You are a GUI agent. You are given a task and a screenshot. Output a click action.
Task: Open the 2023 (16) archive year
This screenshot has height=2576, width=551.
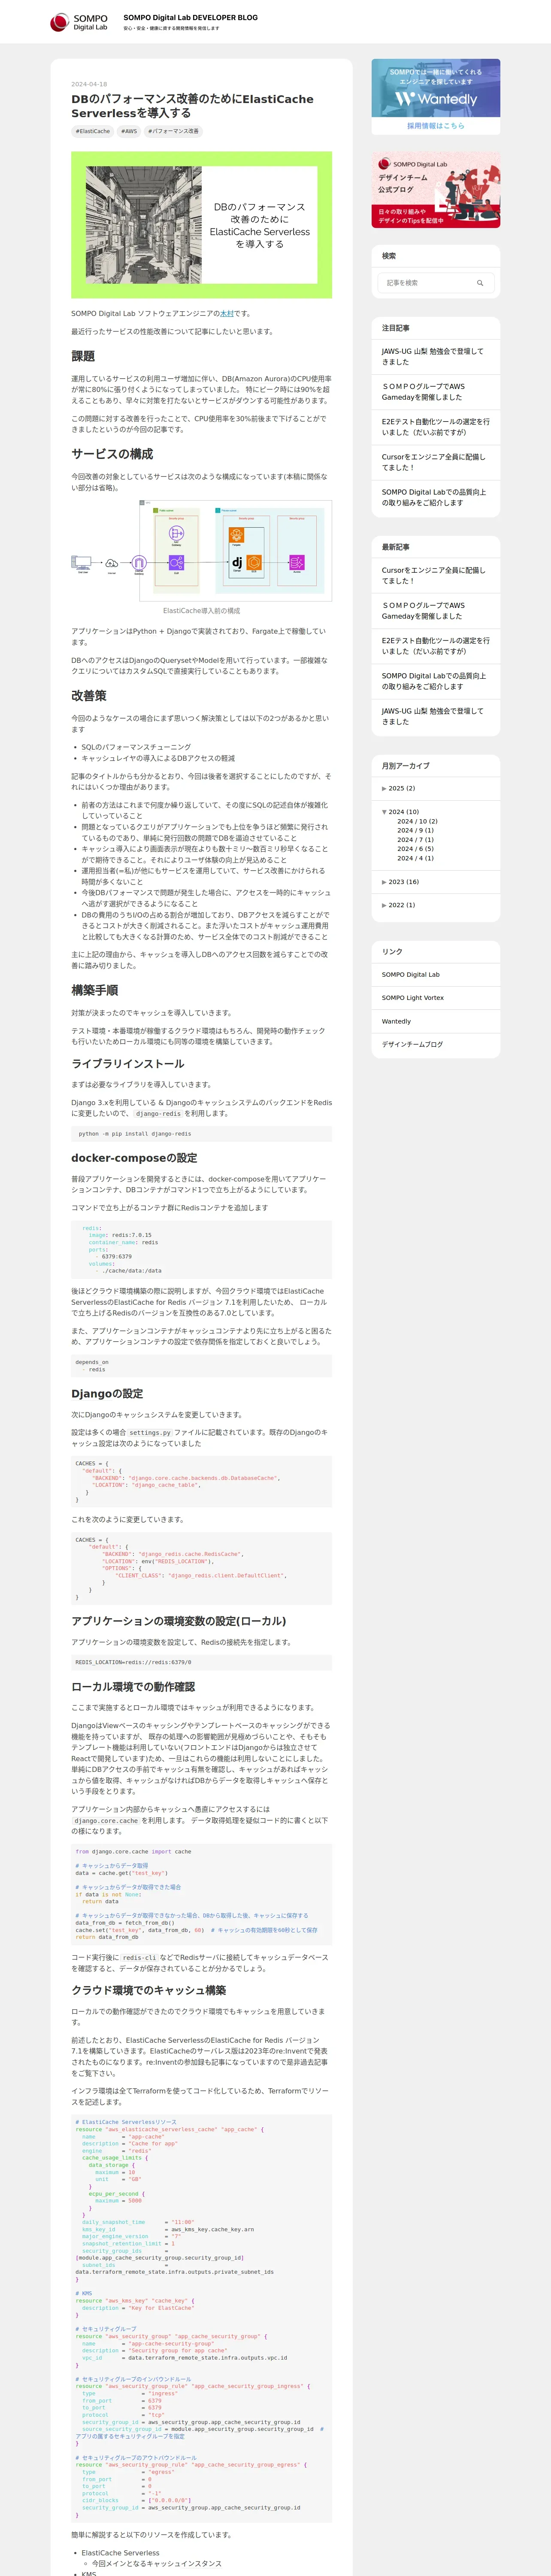(404, 882)
